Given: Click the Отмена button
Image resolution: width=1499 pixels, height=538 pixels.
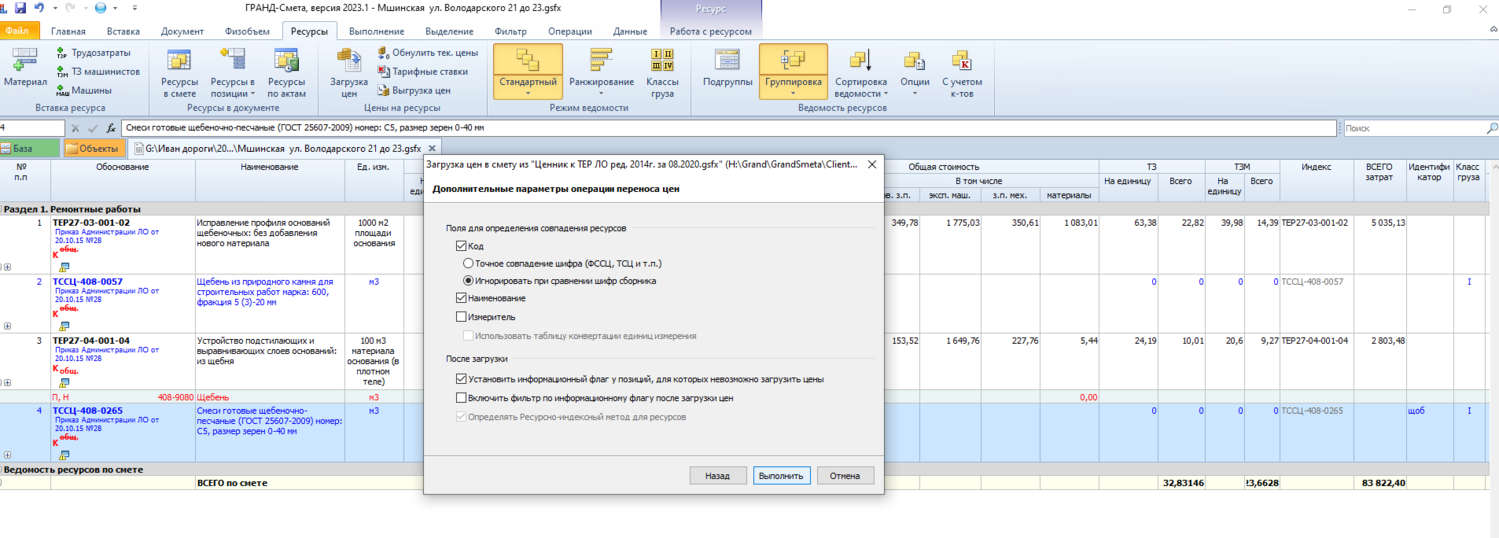Looking at the screenshot, I should pos(845,476).
